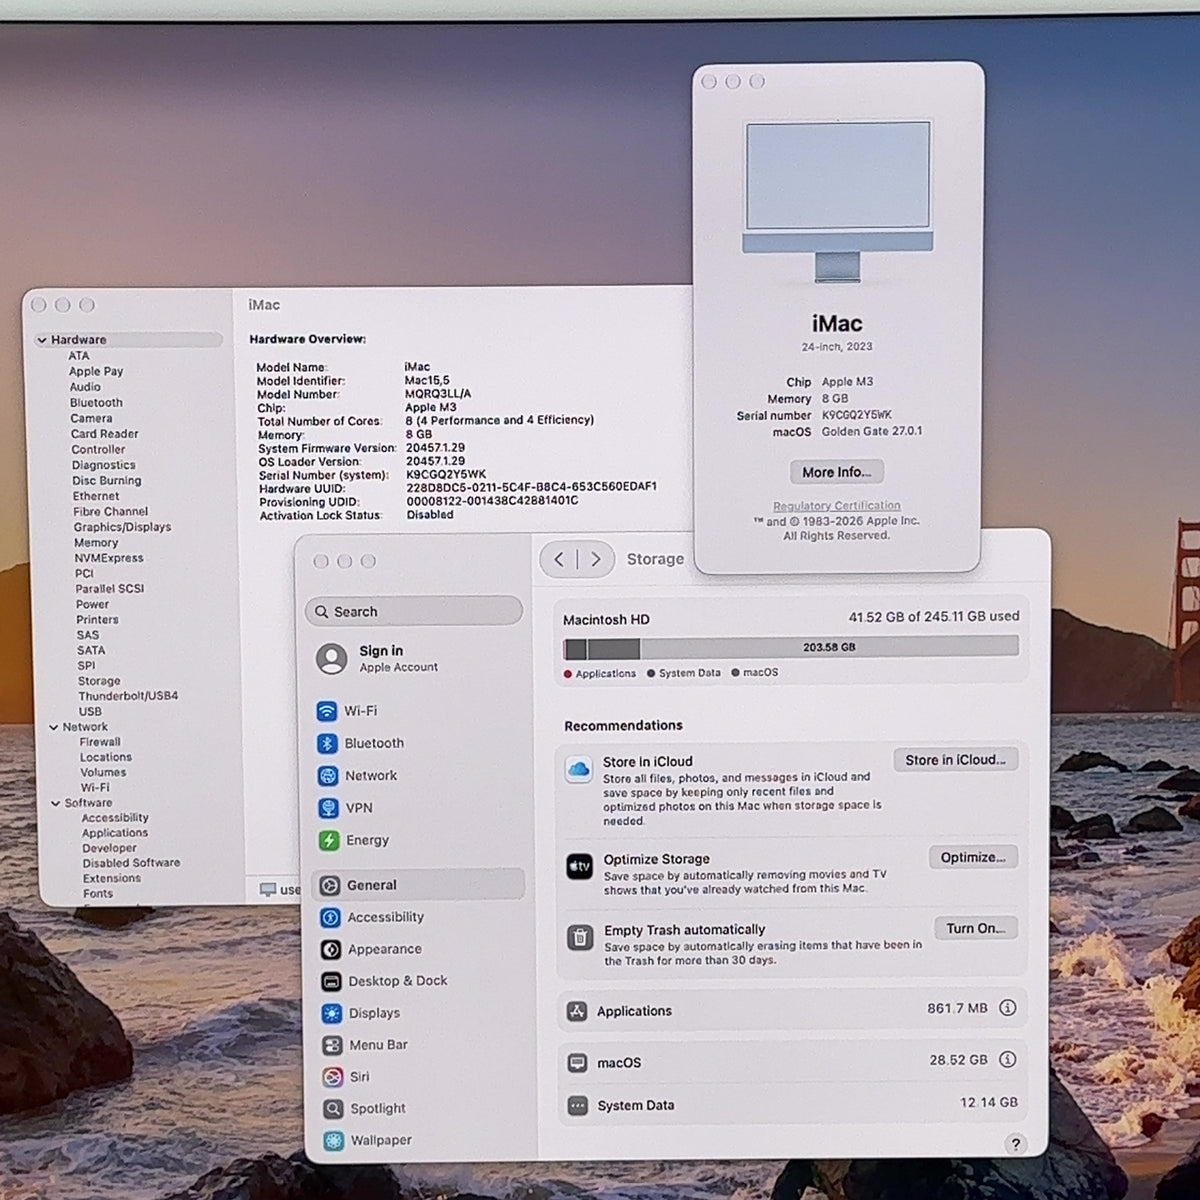
Task: Click the Apple Account avatar icon
Action: (x=331, y=658)
